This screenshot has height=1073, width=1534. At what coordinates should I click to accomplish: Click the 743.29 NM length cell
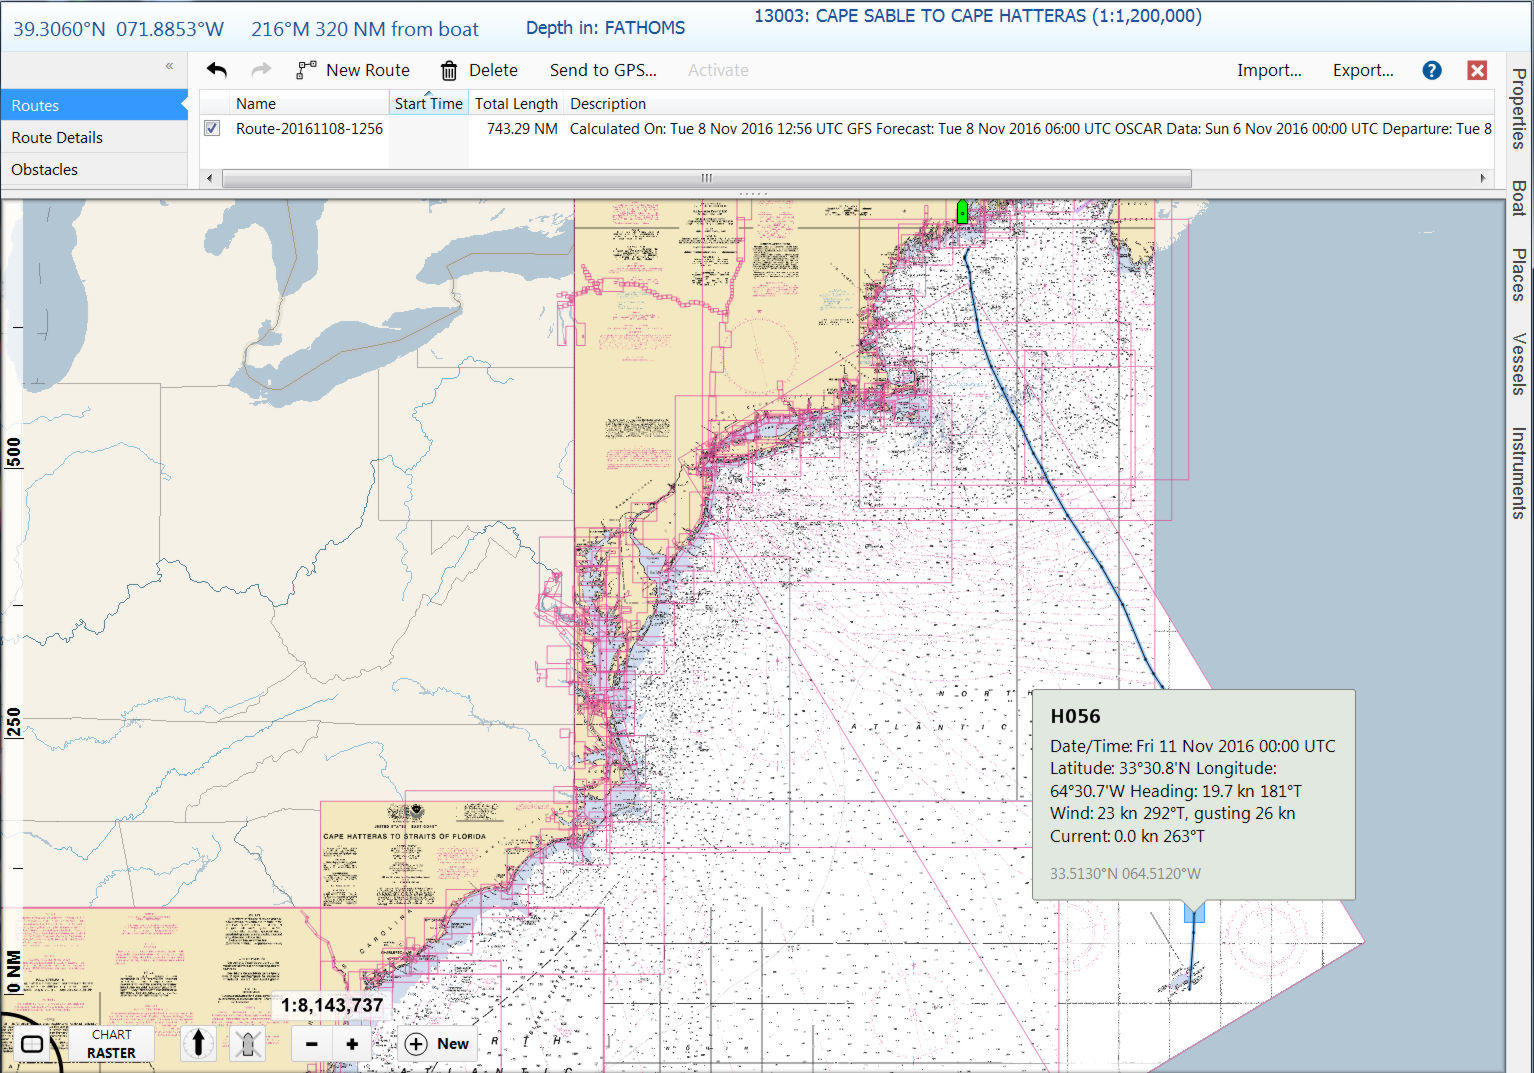pos(522,128)
